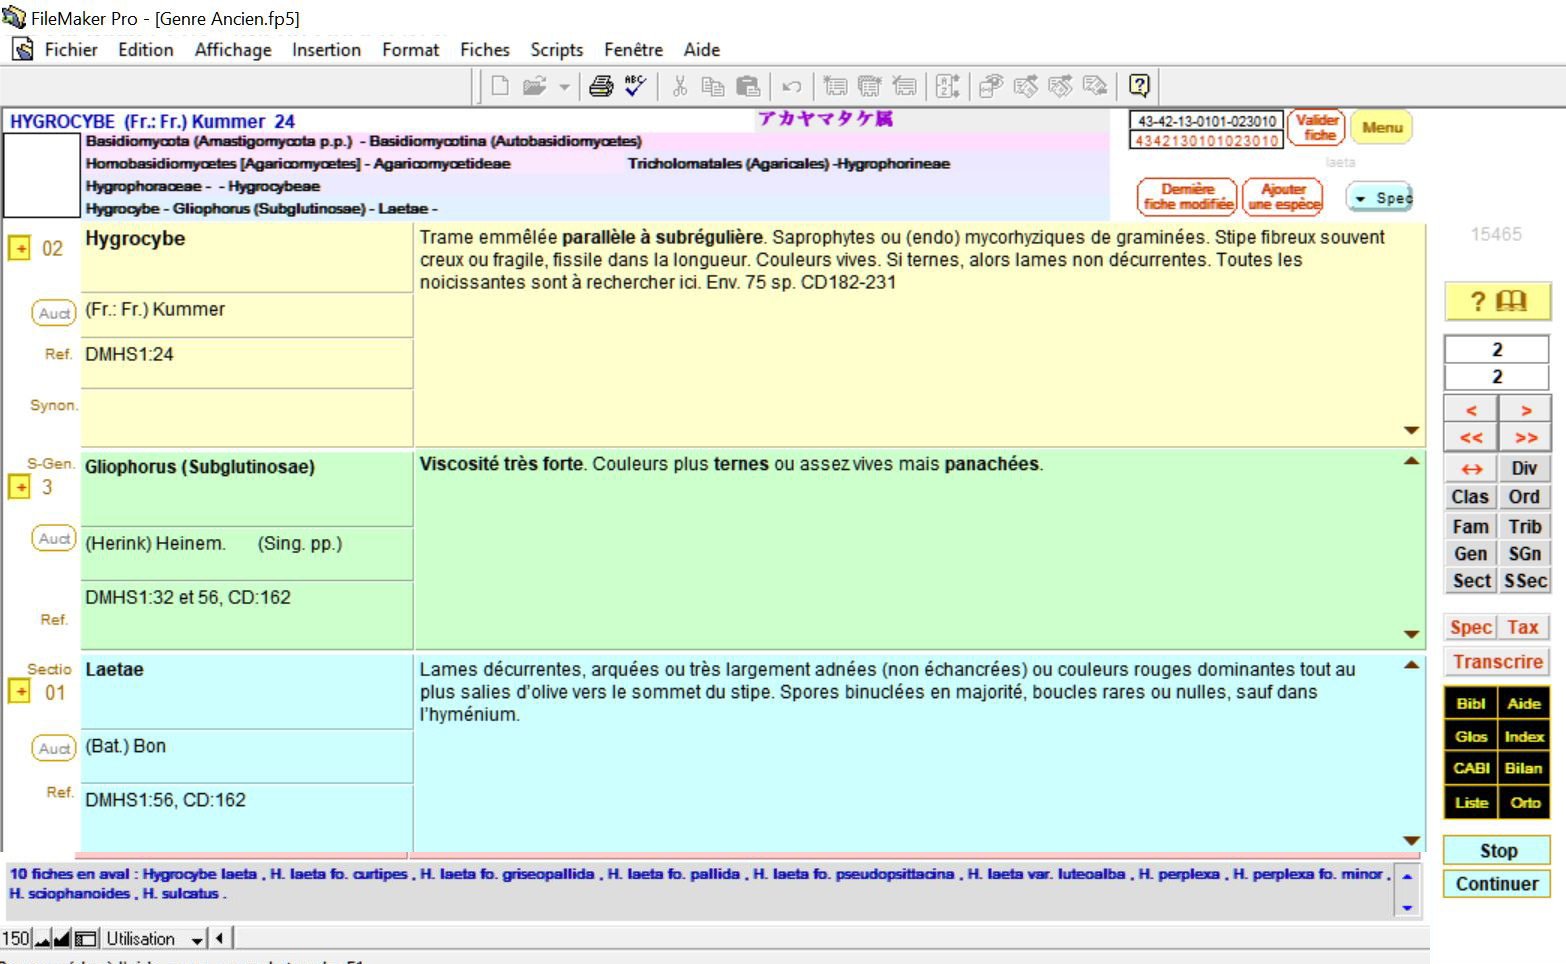This screenshot has width=1566, height=964.
Task: Click the code field 43-42-13-0101-023010
Action: click(x=1206, y=121)
